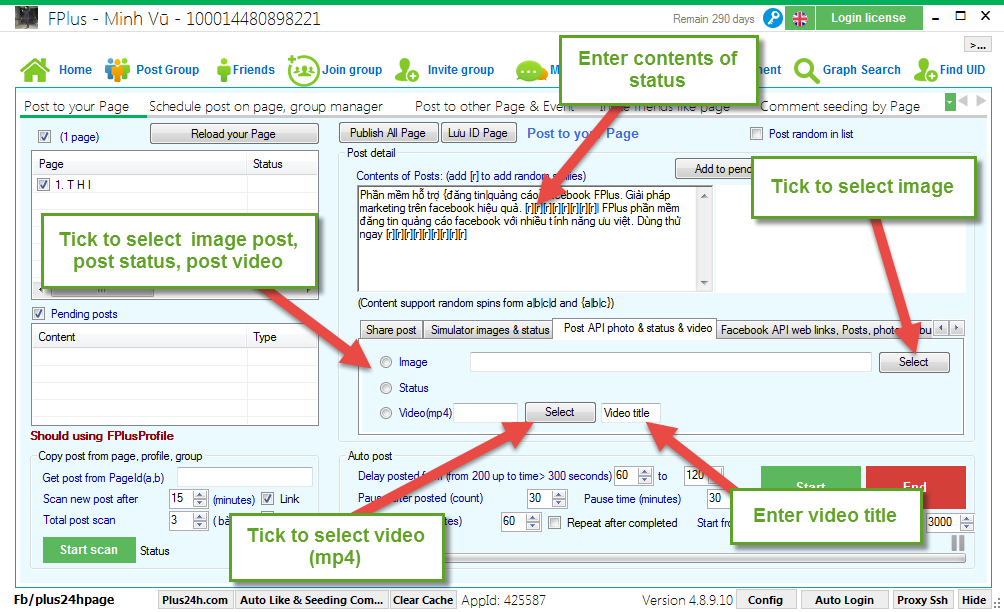
Task: Click the green Friends person icon
Action: 223,70
